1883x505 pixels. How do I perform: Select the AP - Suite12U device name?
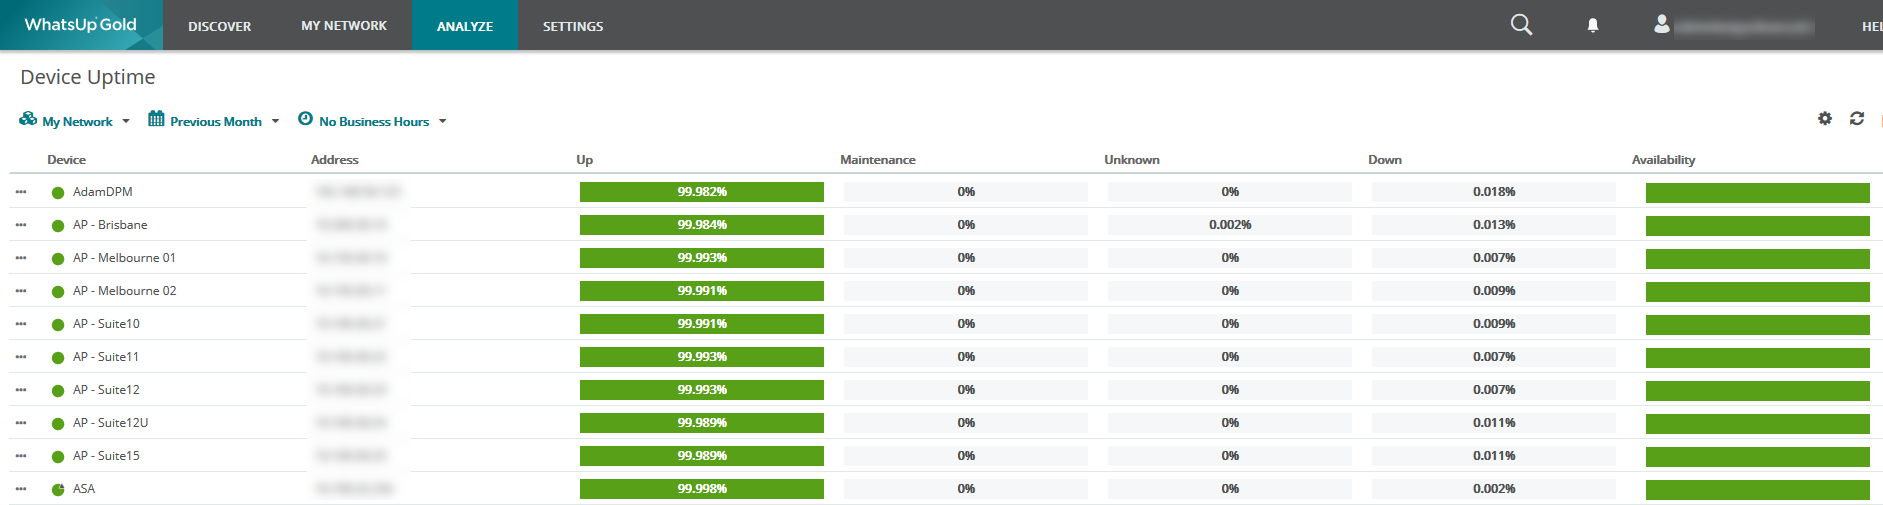coord(110,423)
